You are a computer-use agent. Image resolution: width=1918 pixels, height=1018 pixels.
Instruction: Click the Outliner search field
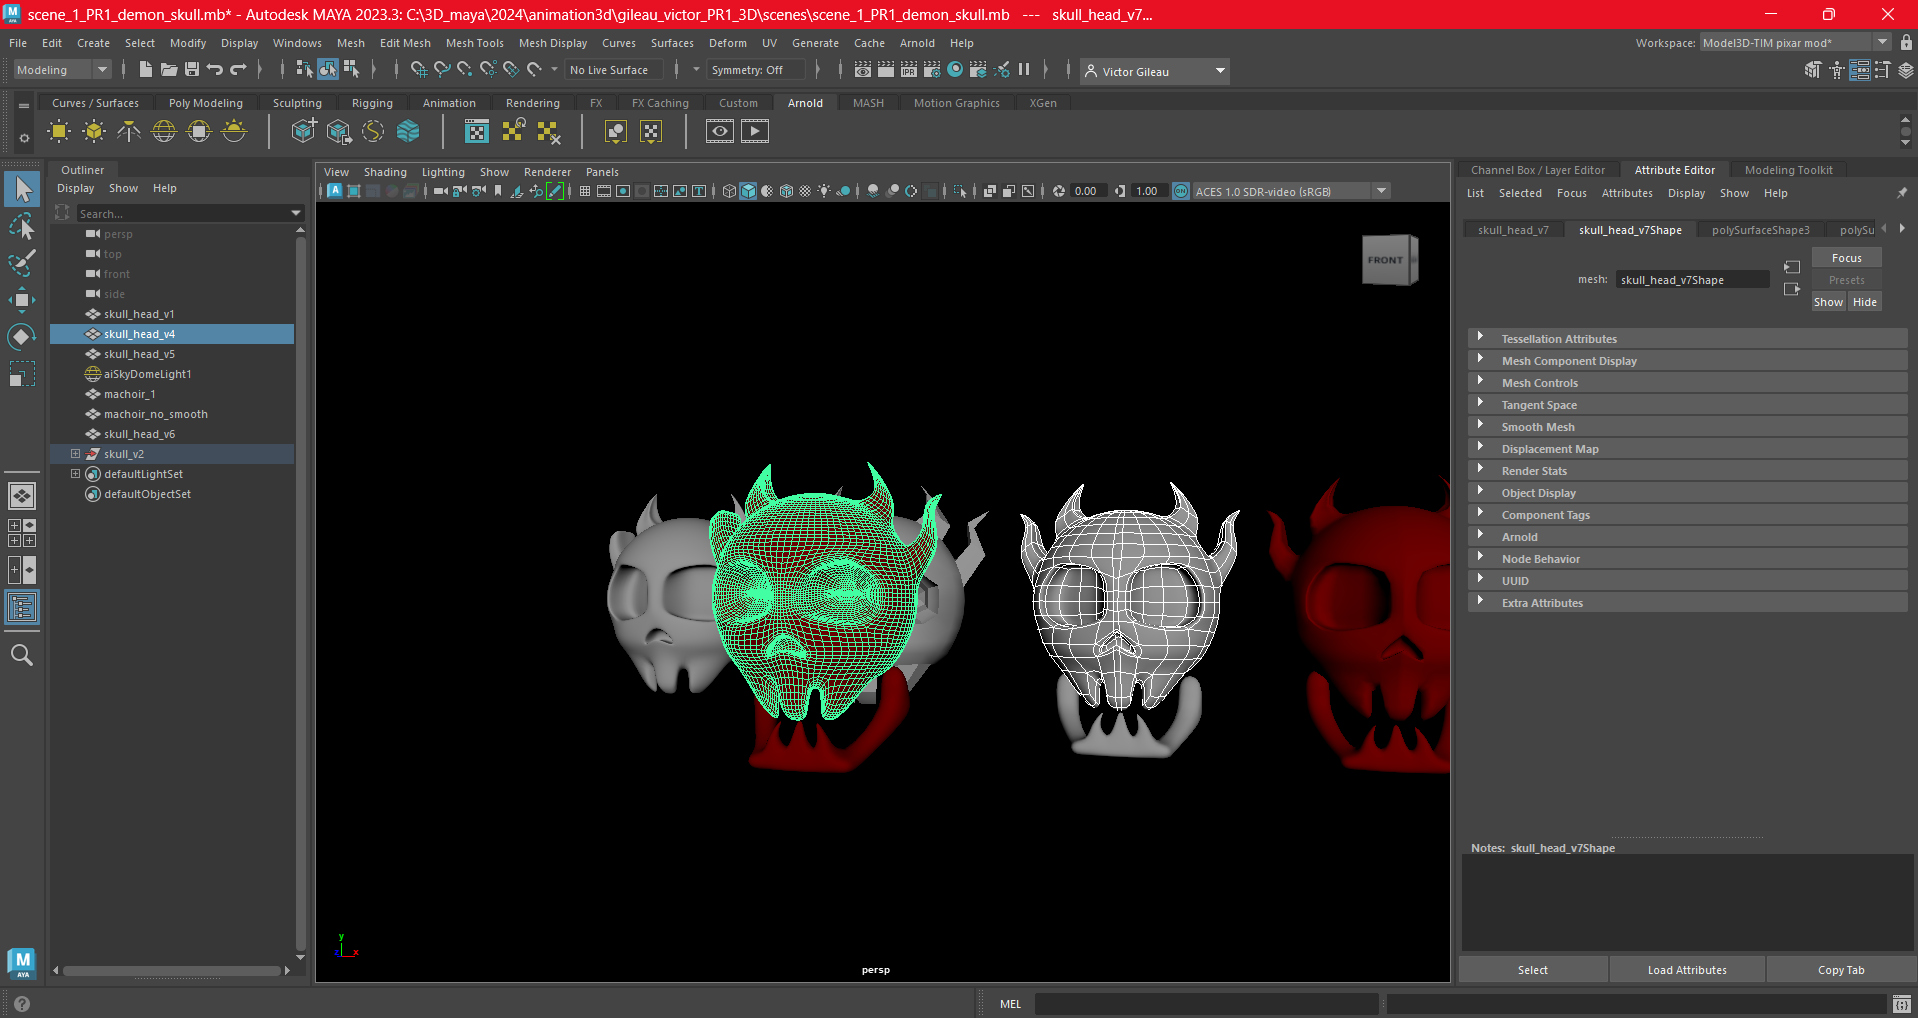point(189,213)
